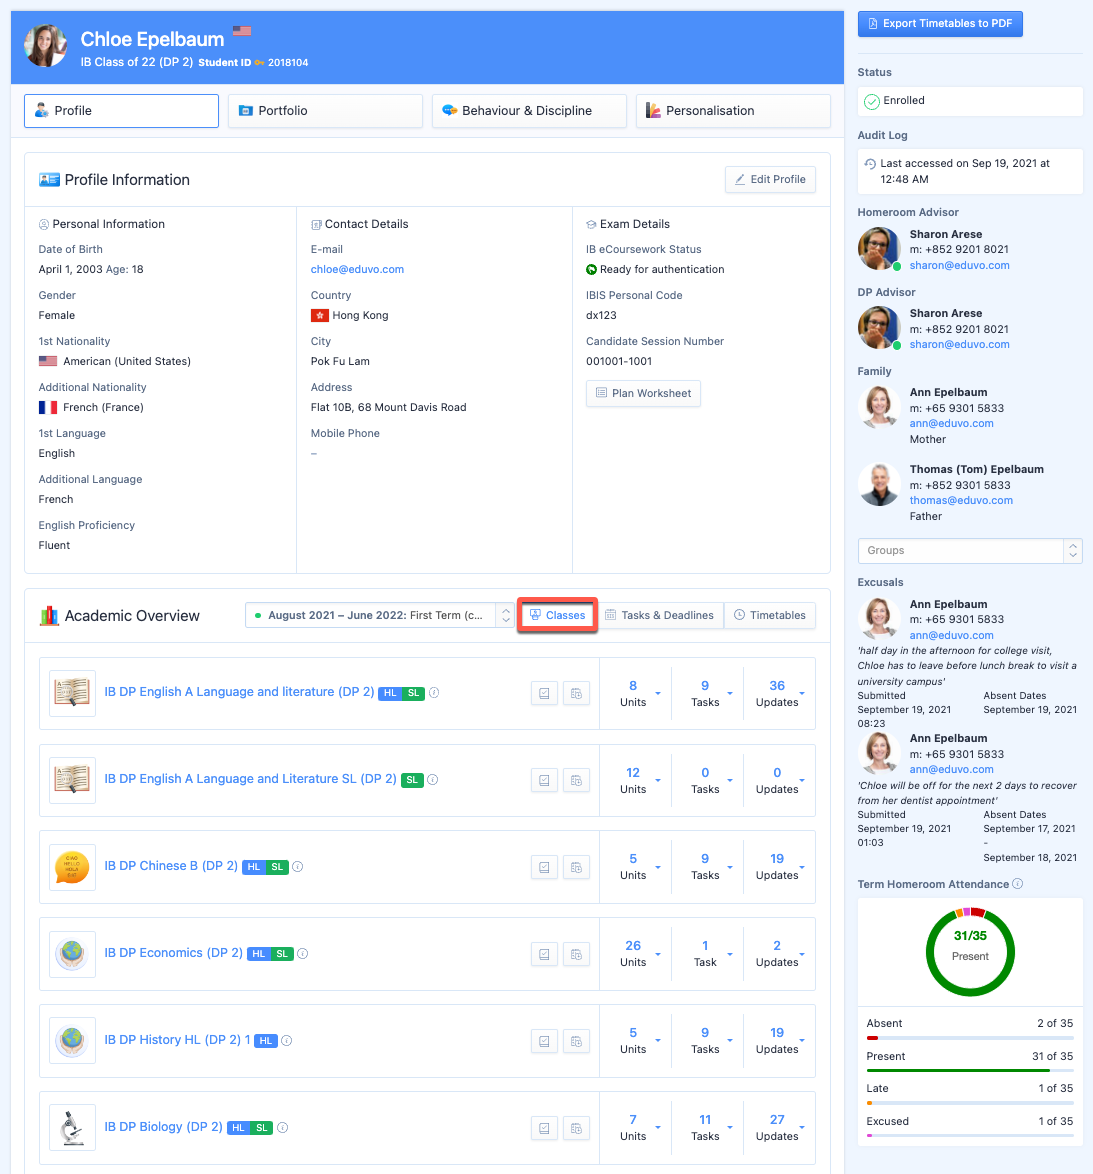Open the chloe@eduvo.com email link

click(357, 269)
